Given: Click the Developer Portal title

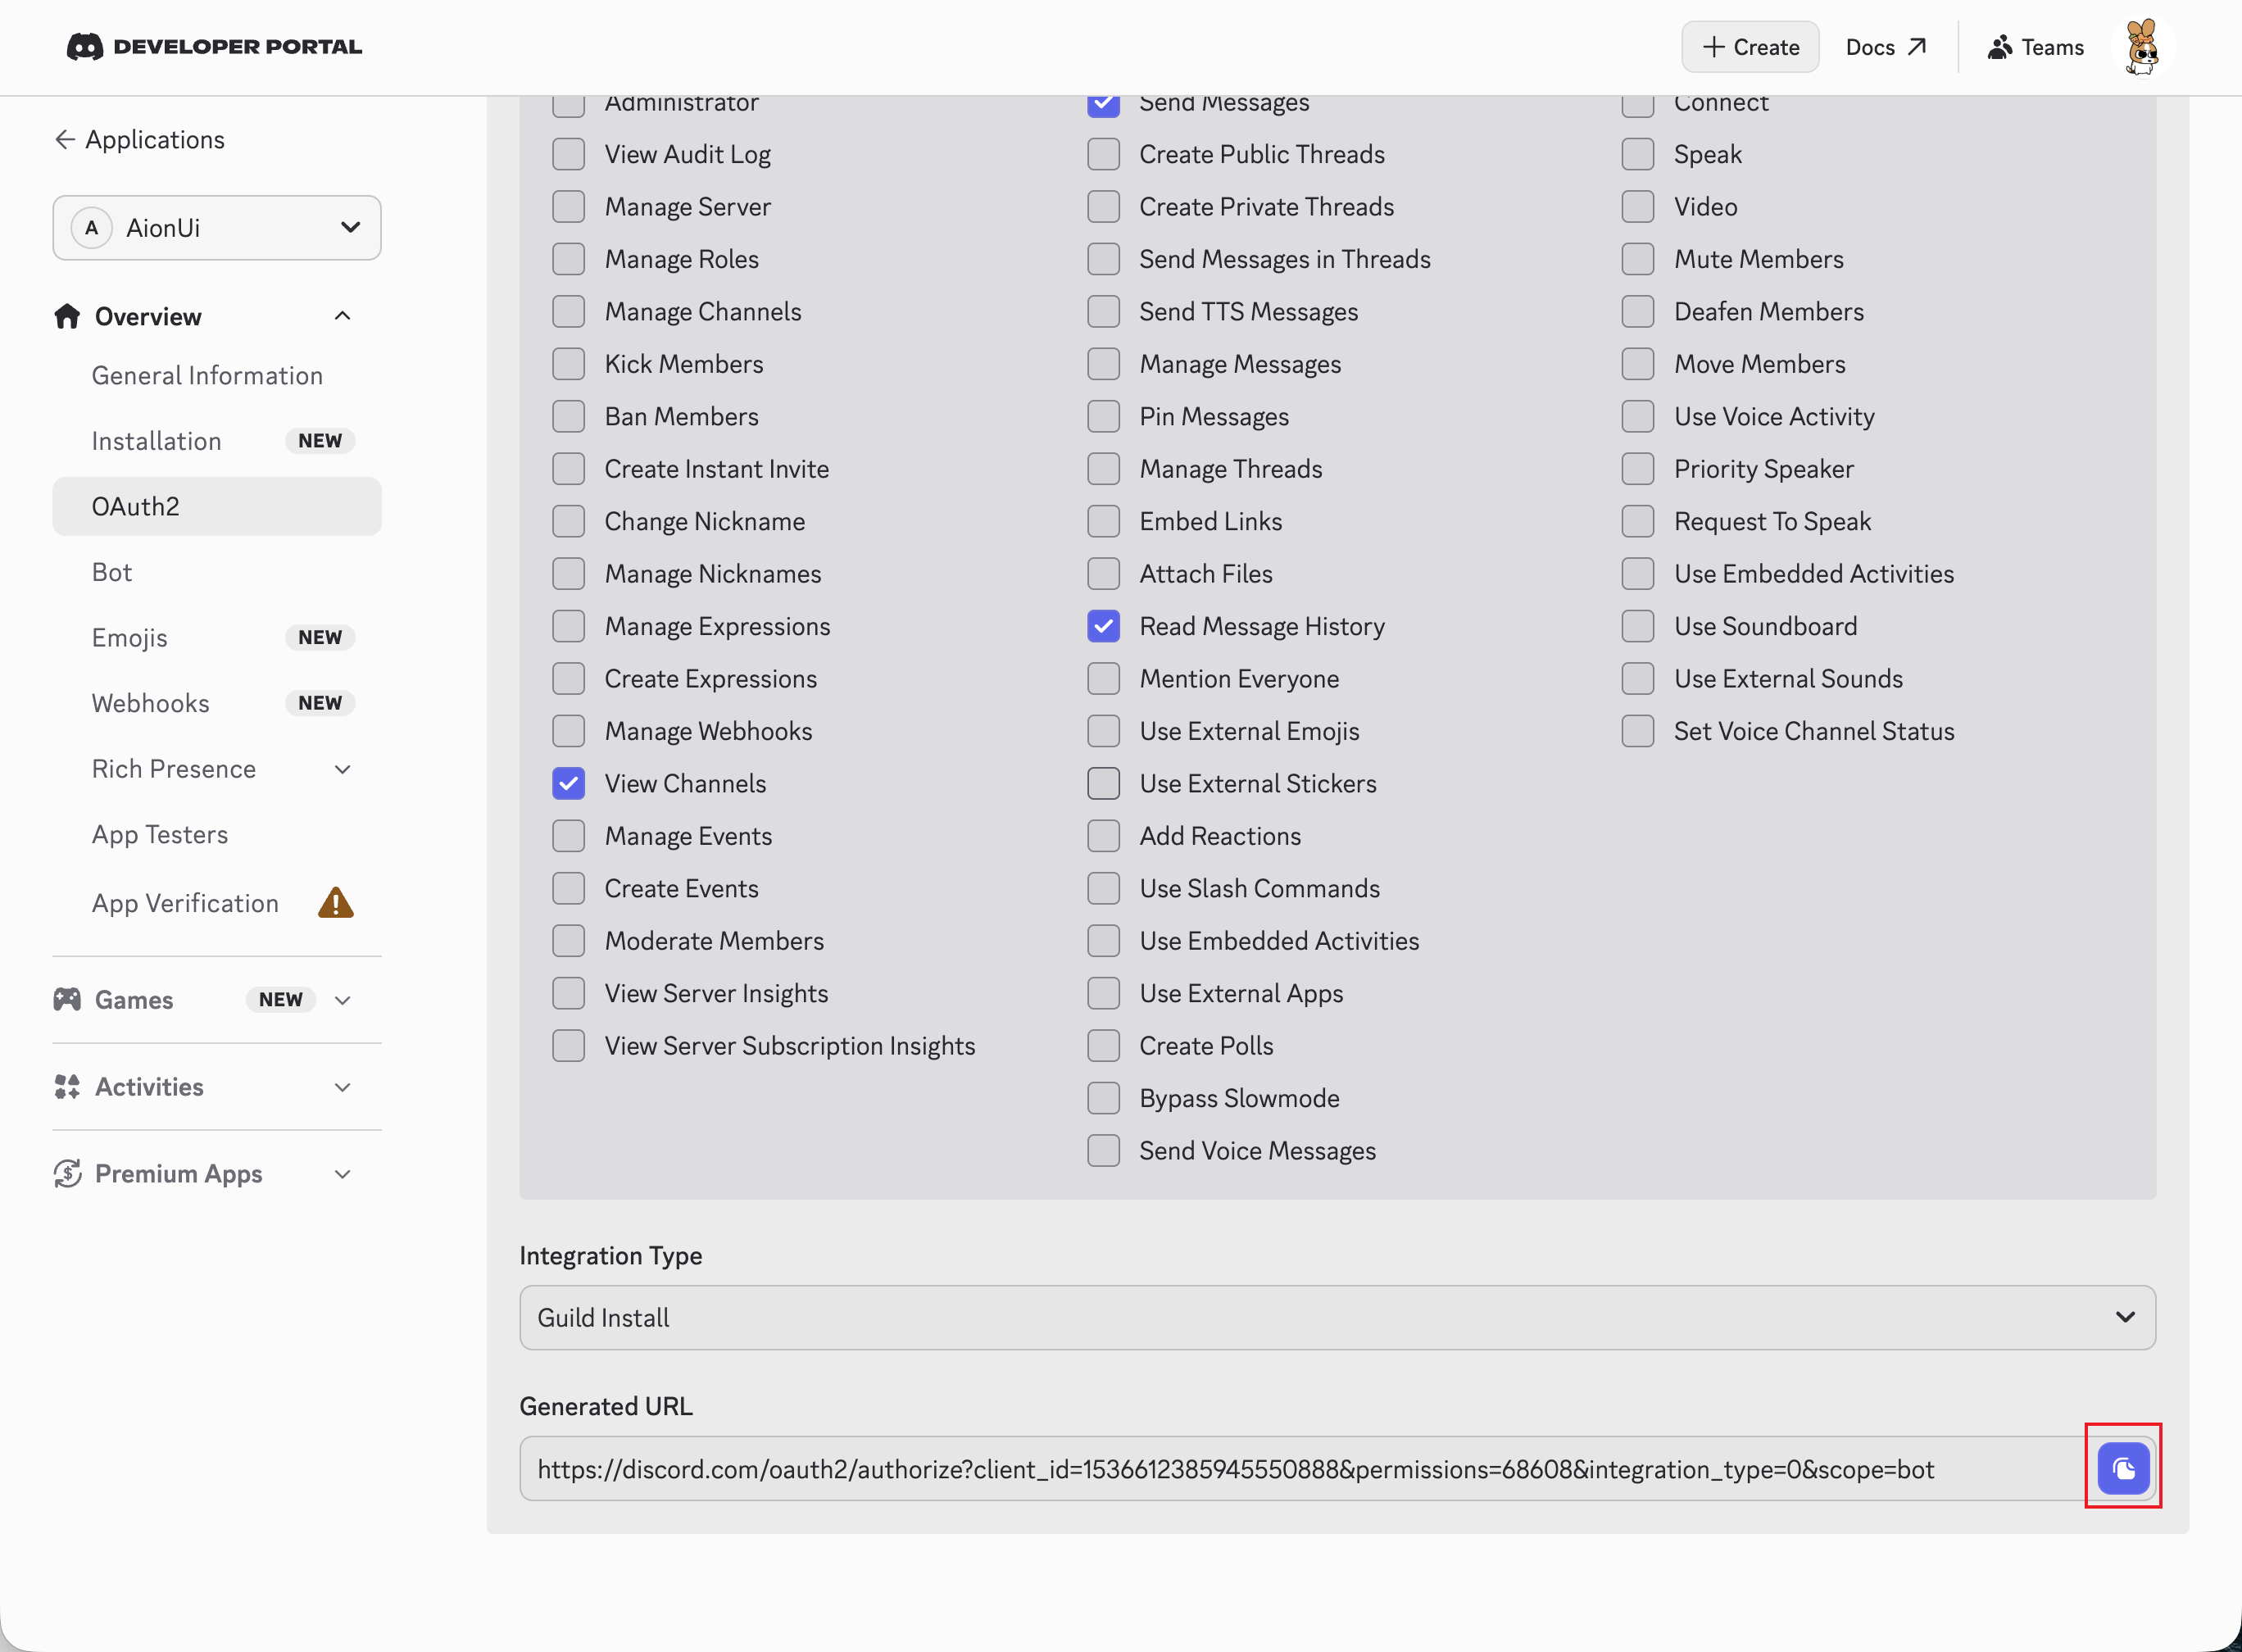Looking at the screenshot, I should point(238,47).
